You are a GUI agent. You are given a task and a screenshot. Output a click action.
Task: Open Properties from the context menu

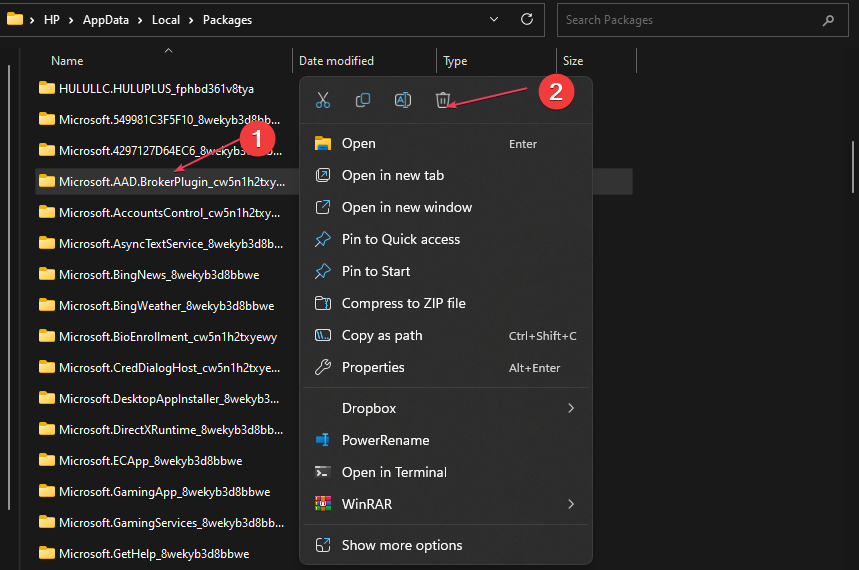click(446, 367)
